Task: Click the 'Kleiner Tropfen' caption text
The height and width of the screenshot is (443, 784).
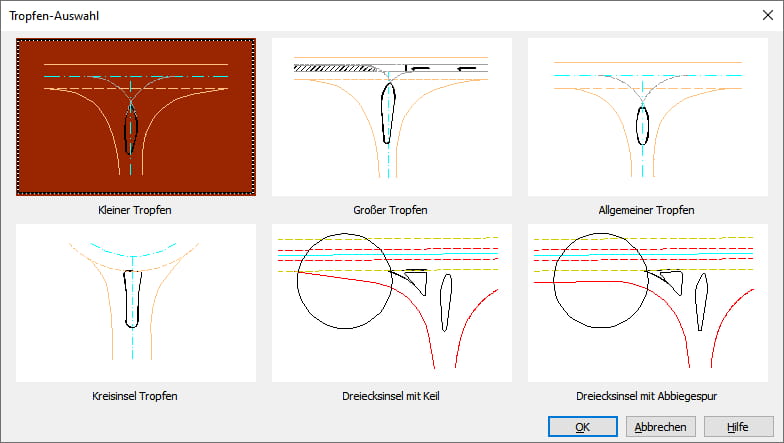Action: pyautogui.click(x=135, y=210)
